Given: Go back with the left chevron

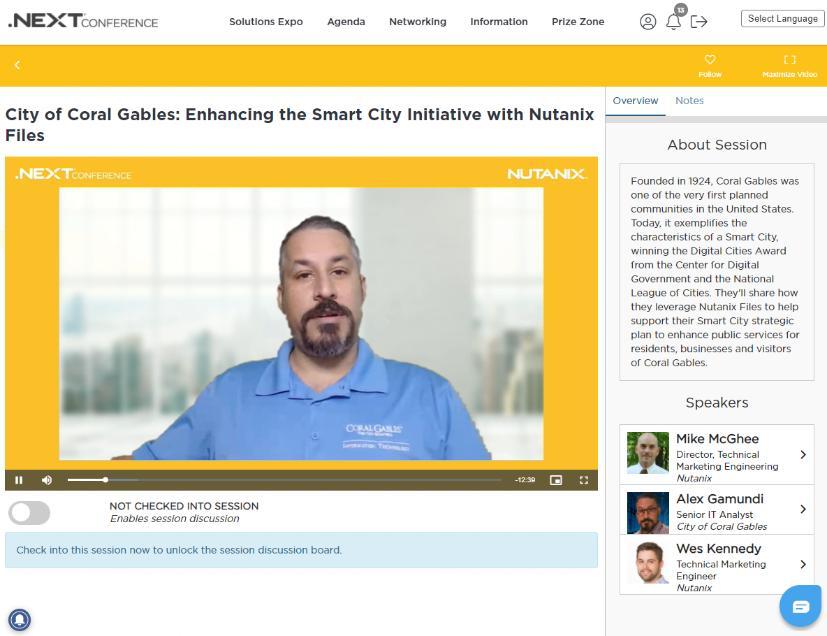Looking at the screenshot, I should pos(17,65).
